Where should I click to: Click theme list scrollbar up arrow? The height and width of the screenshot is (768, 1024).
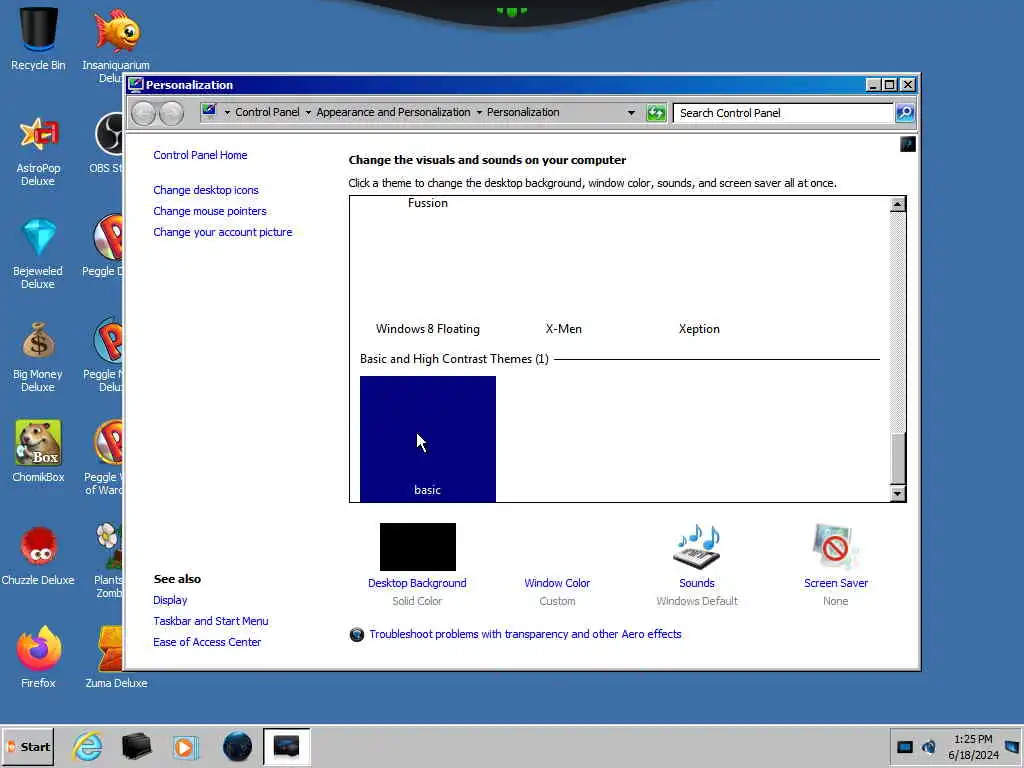coord(897,204)
